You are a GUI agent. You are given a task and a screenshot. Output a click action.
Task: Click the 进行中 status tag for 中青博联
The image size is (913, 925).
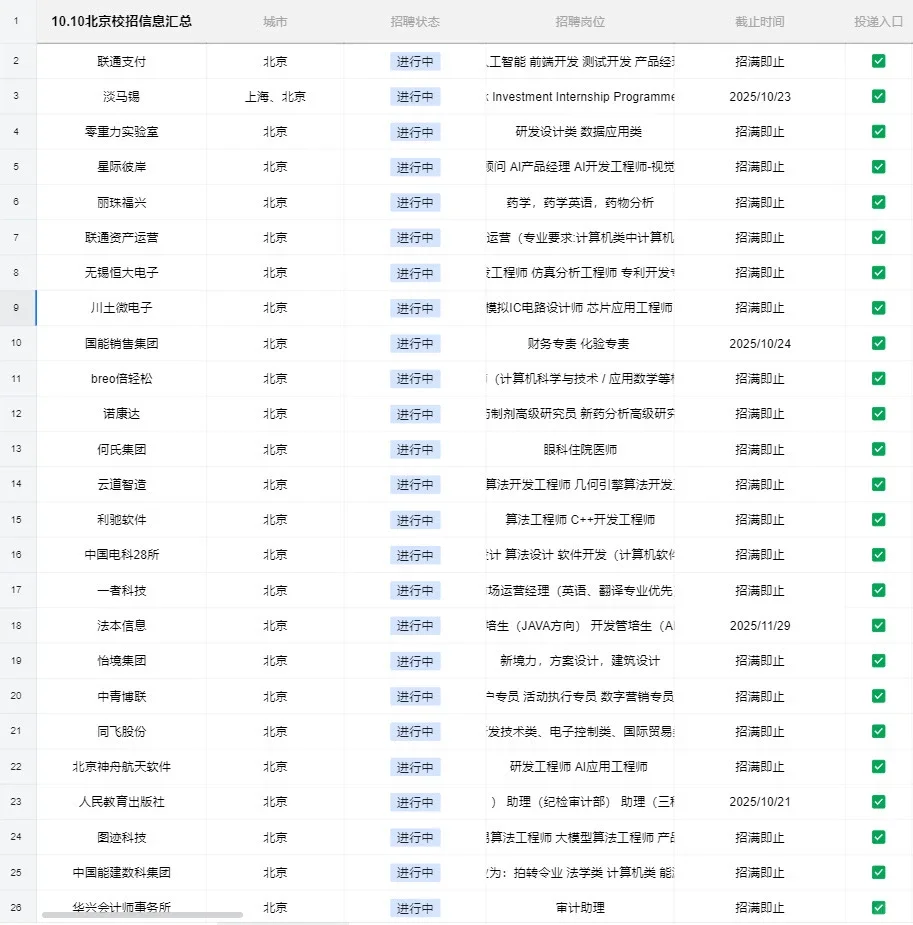[x=415, y=697]
